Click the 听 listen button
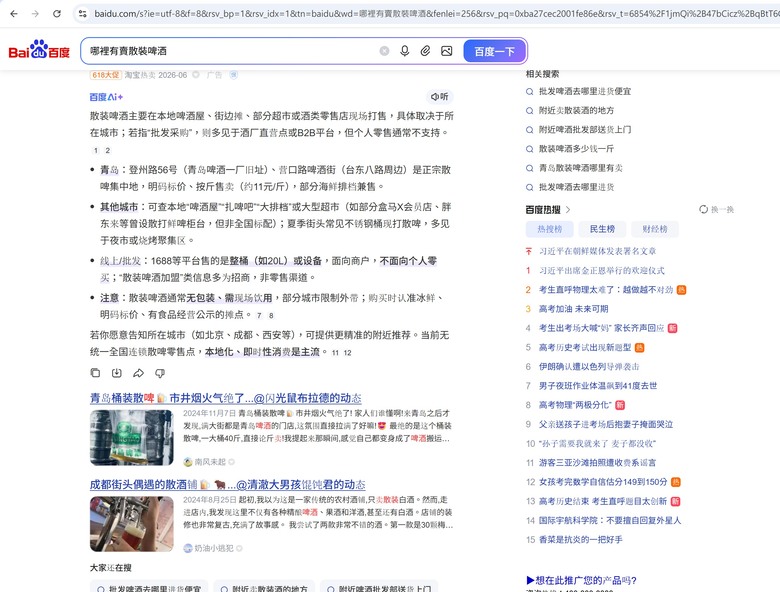Screen dimensions: 780x592 (x=440, y=97)
